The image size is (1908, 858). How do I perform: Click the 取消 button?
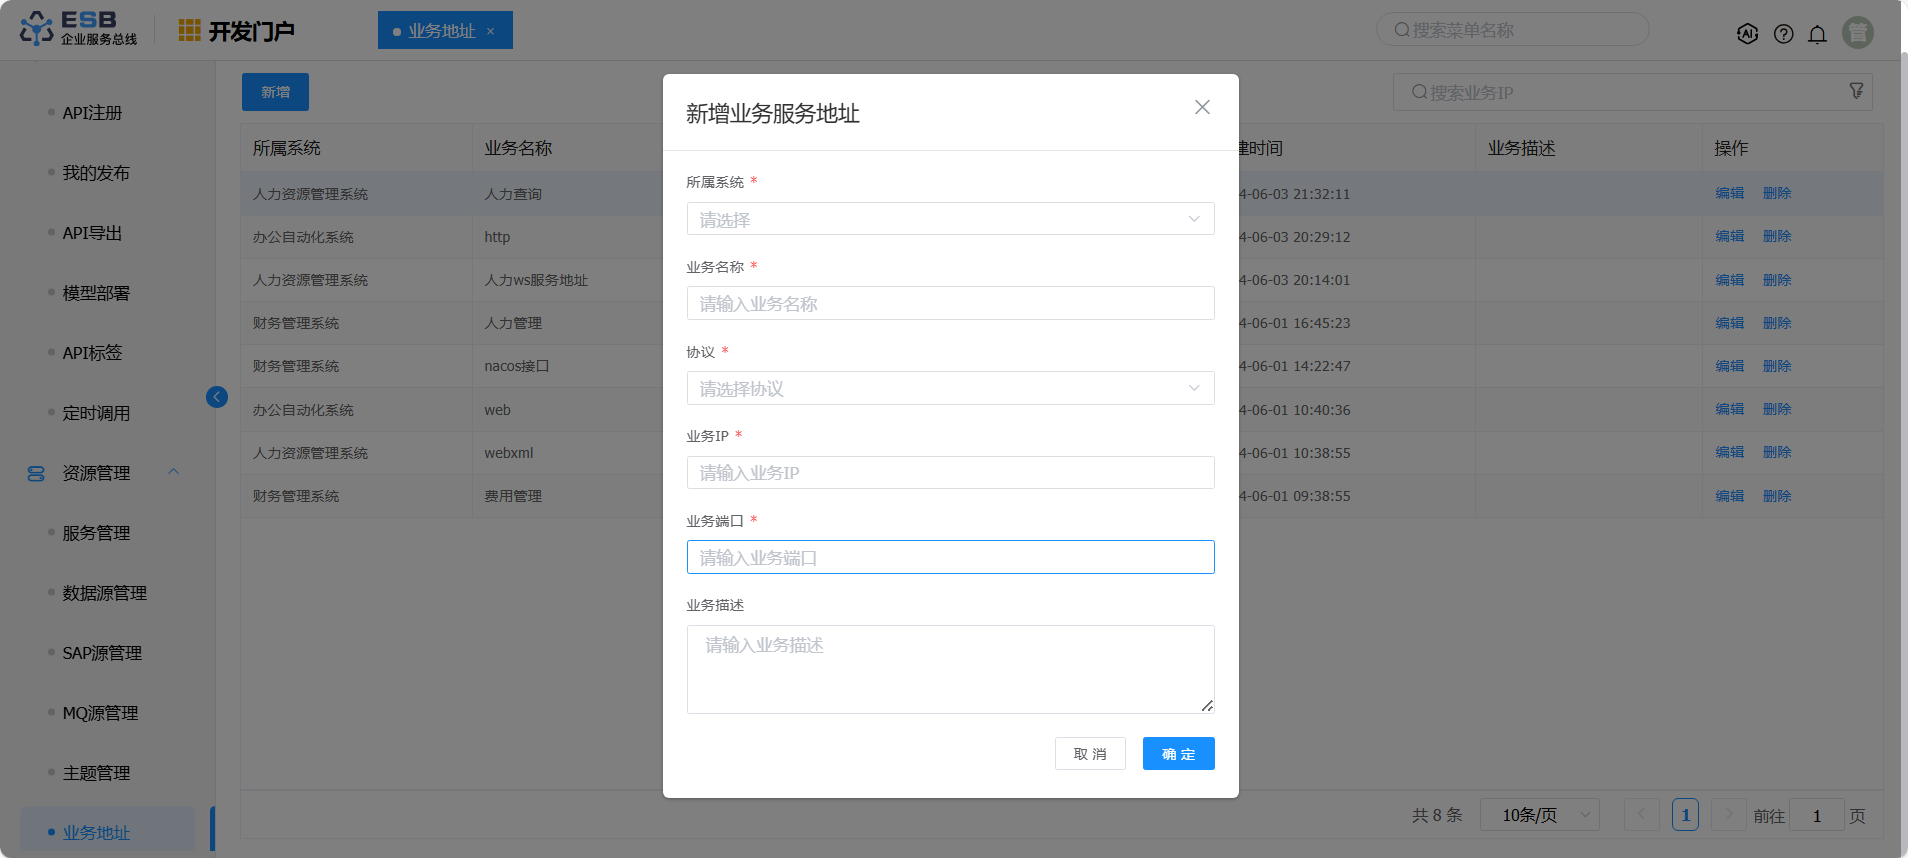click(1090, 754)
